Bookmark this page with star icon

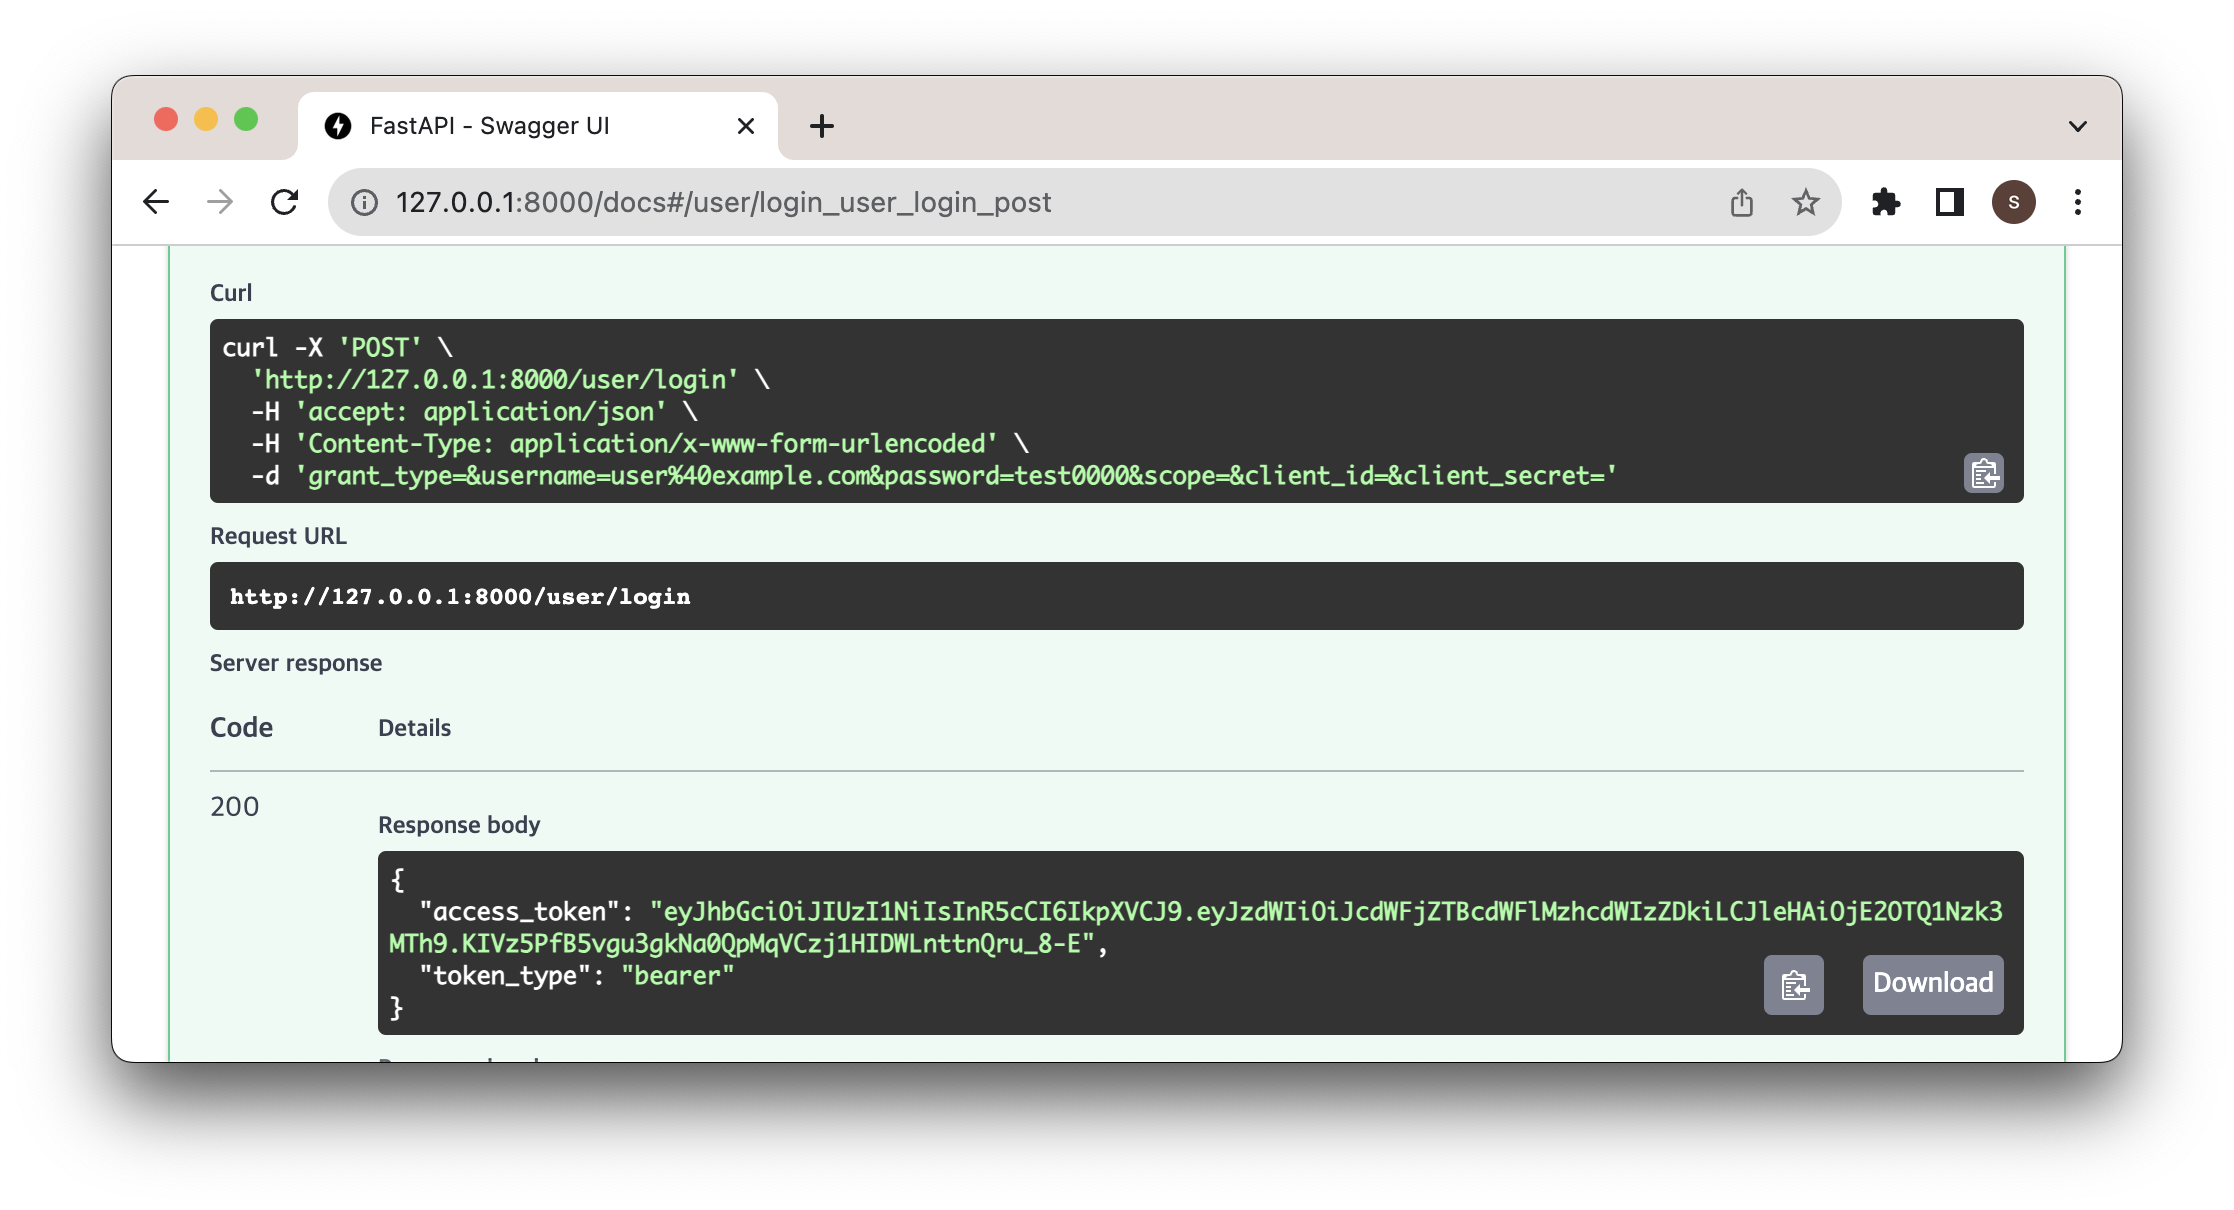click(x=1805, y=203)
